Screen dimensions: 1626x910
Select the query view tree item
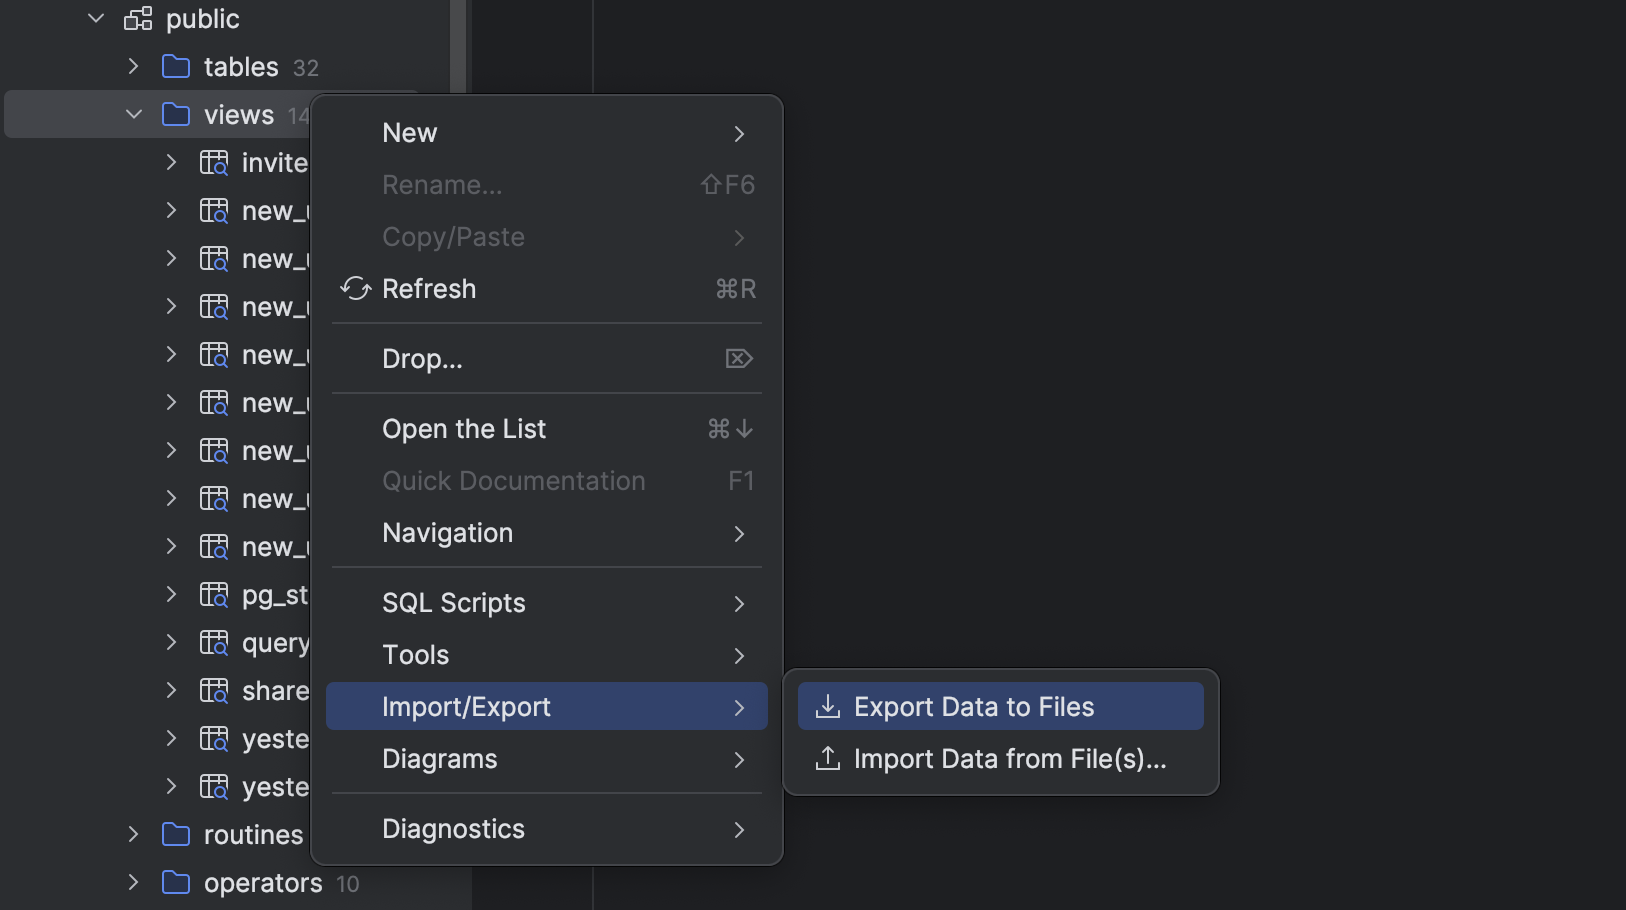pos(275,643)
